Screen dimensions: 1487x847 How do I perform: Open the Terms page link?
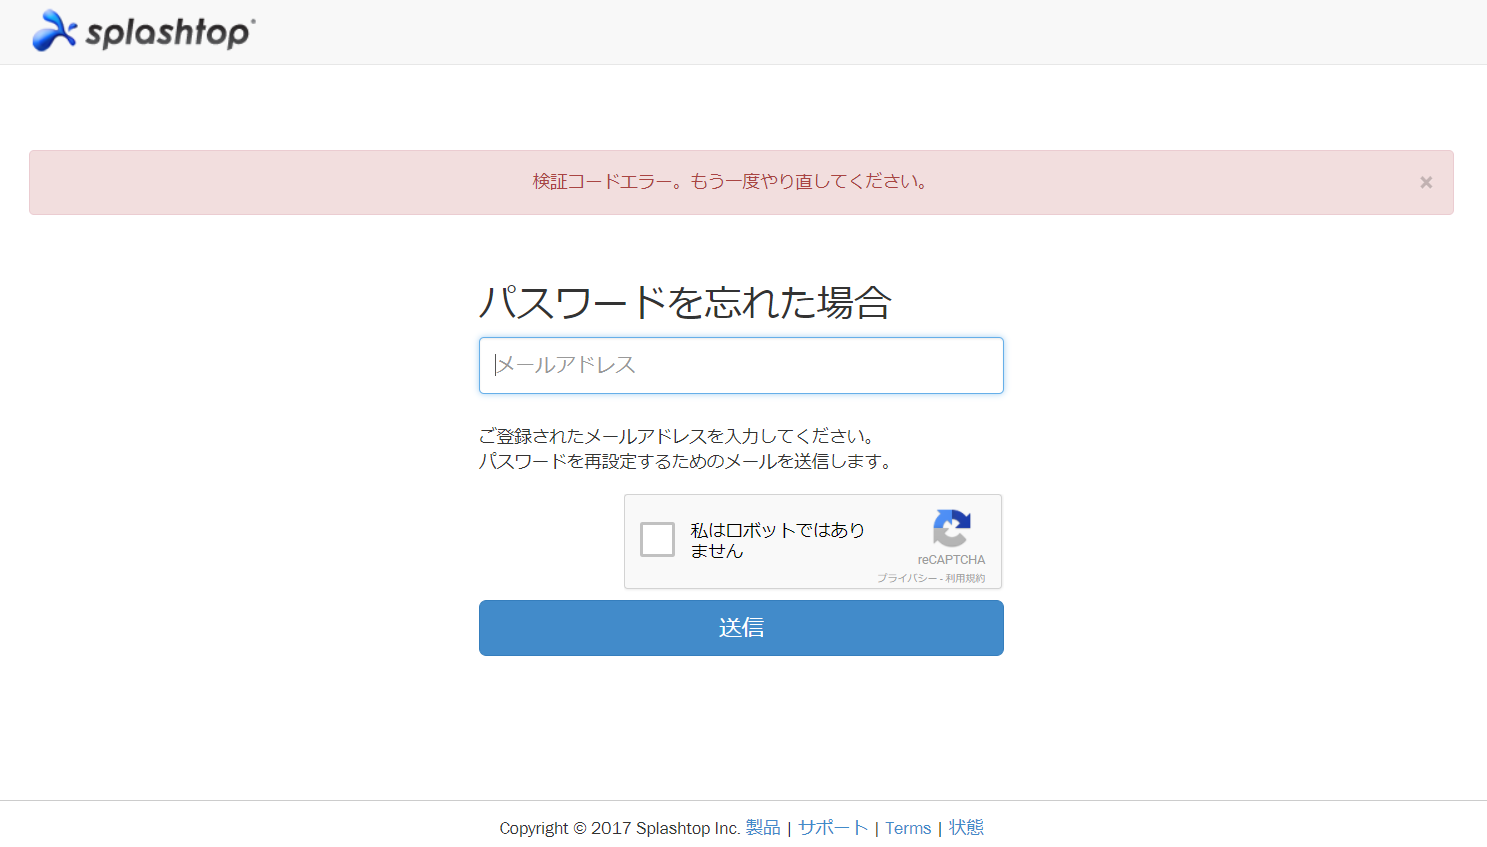908,828
